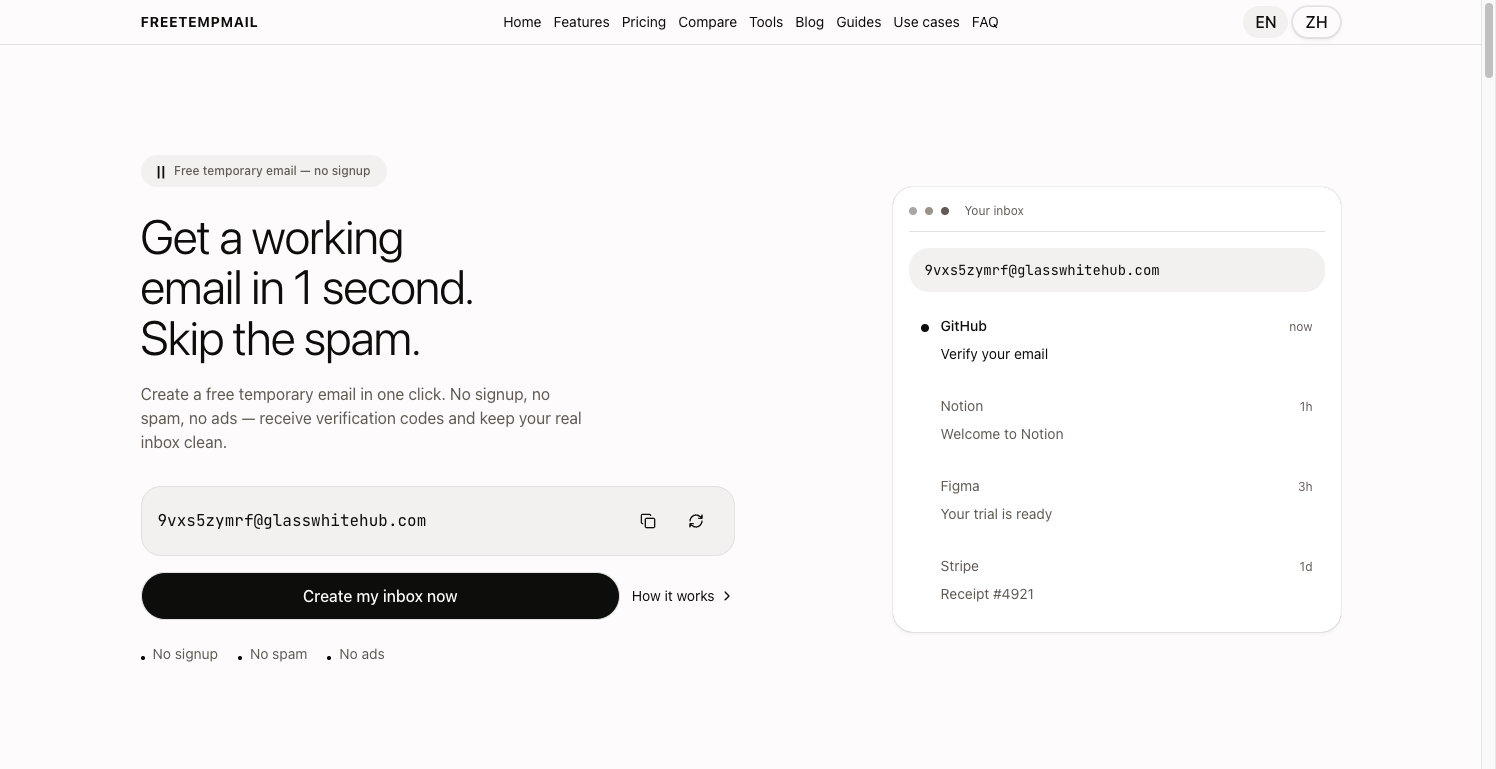Click the Verify your email subject
Screen dimensions: 1496x769
click(994, 354)
